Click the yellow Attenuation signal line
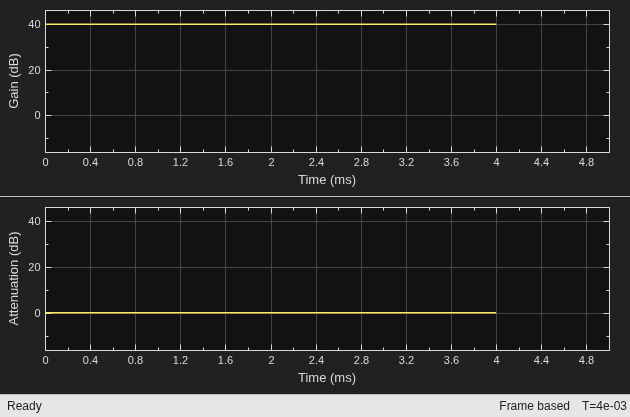This screenshot has width=630, height=417. (x=271, y=313)
